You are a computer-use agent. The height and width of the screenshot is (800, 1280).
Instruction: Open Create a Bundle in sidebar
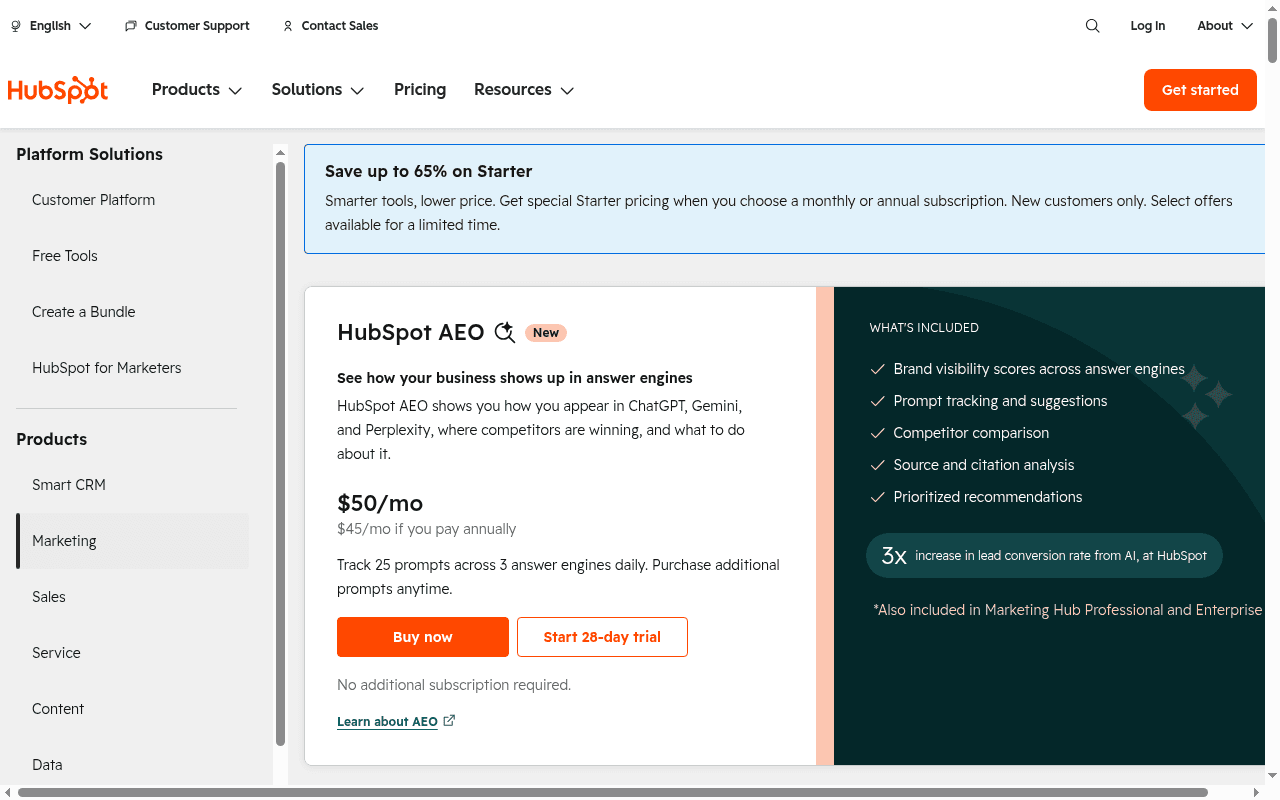132,312
